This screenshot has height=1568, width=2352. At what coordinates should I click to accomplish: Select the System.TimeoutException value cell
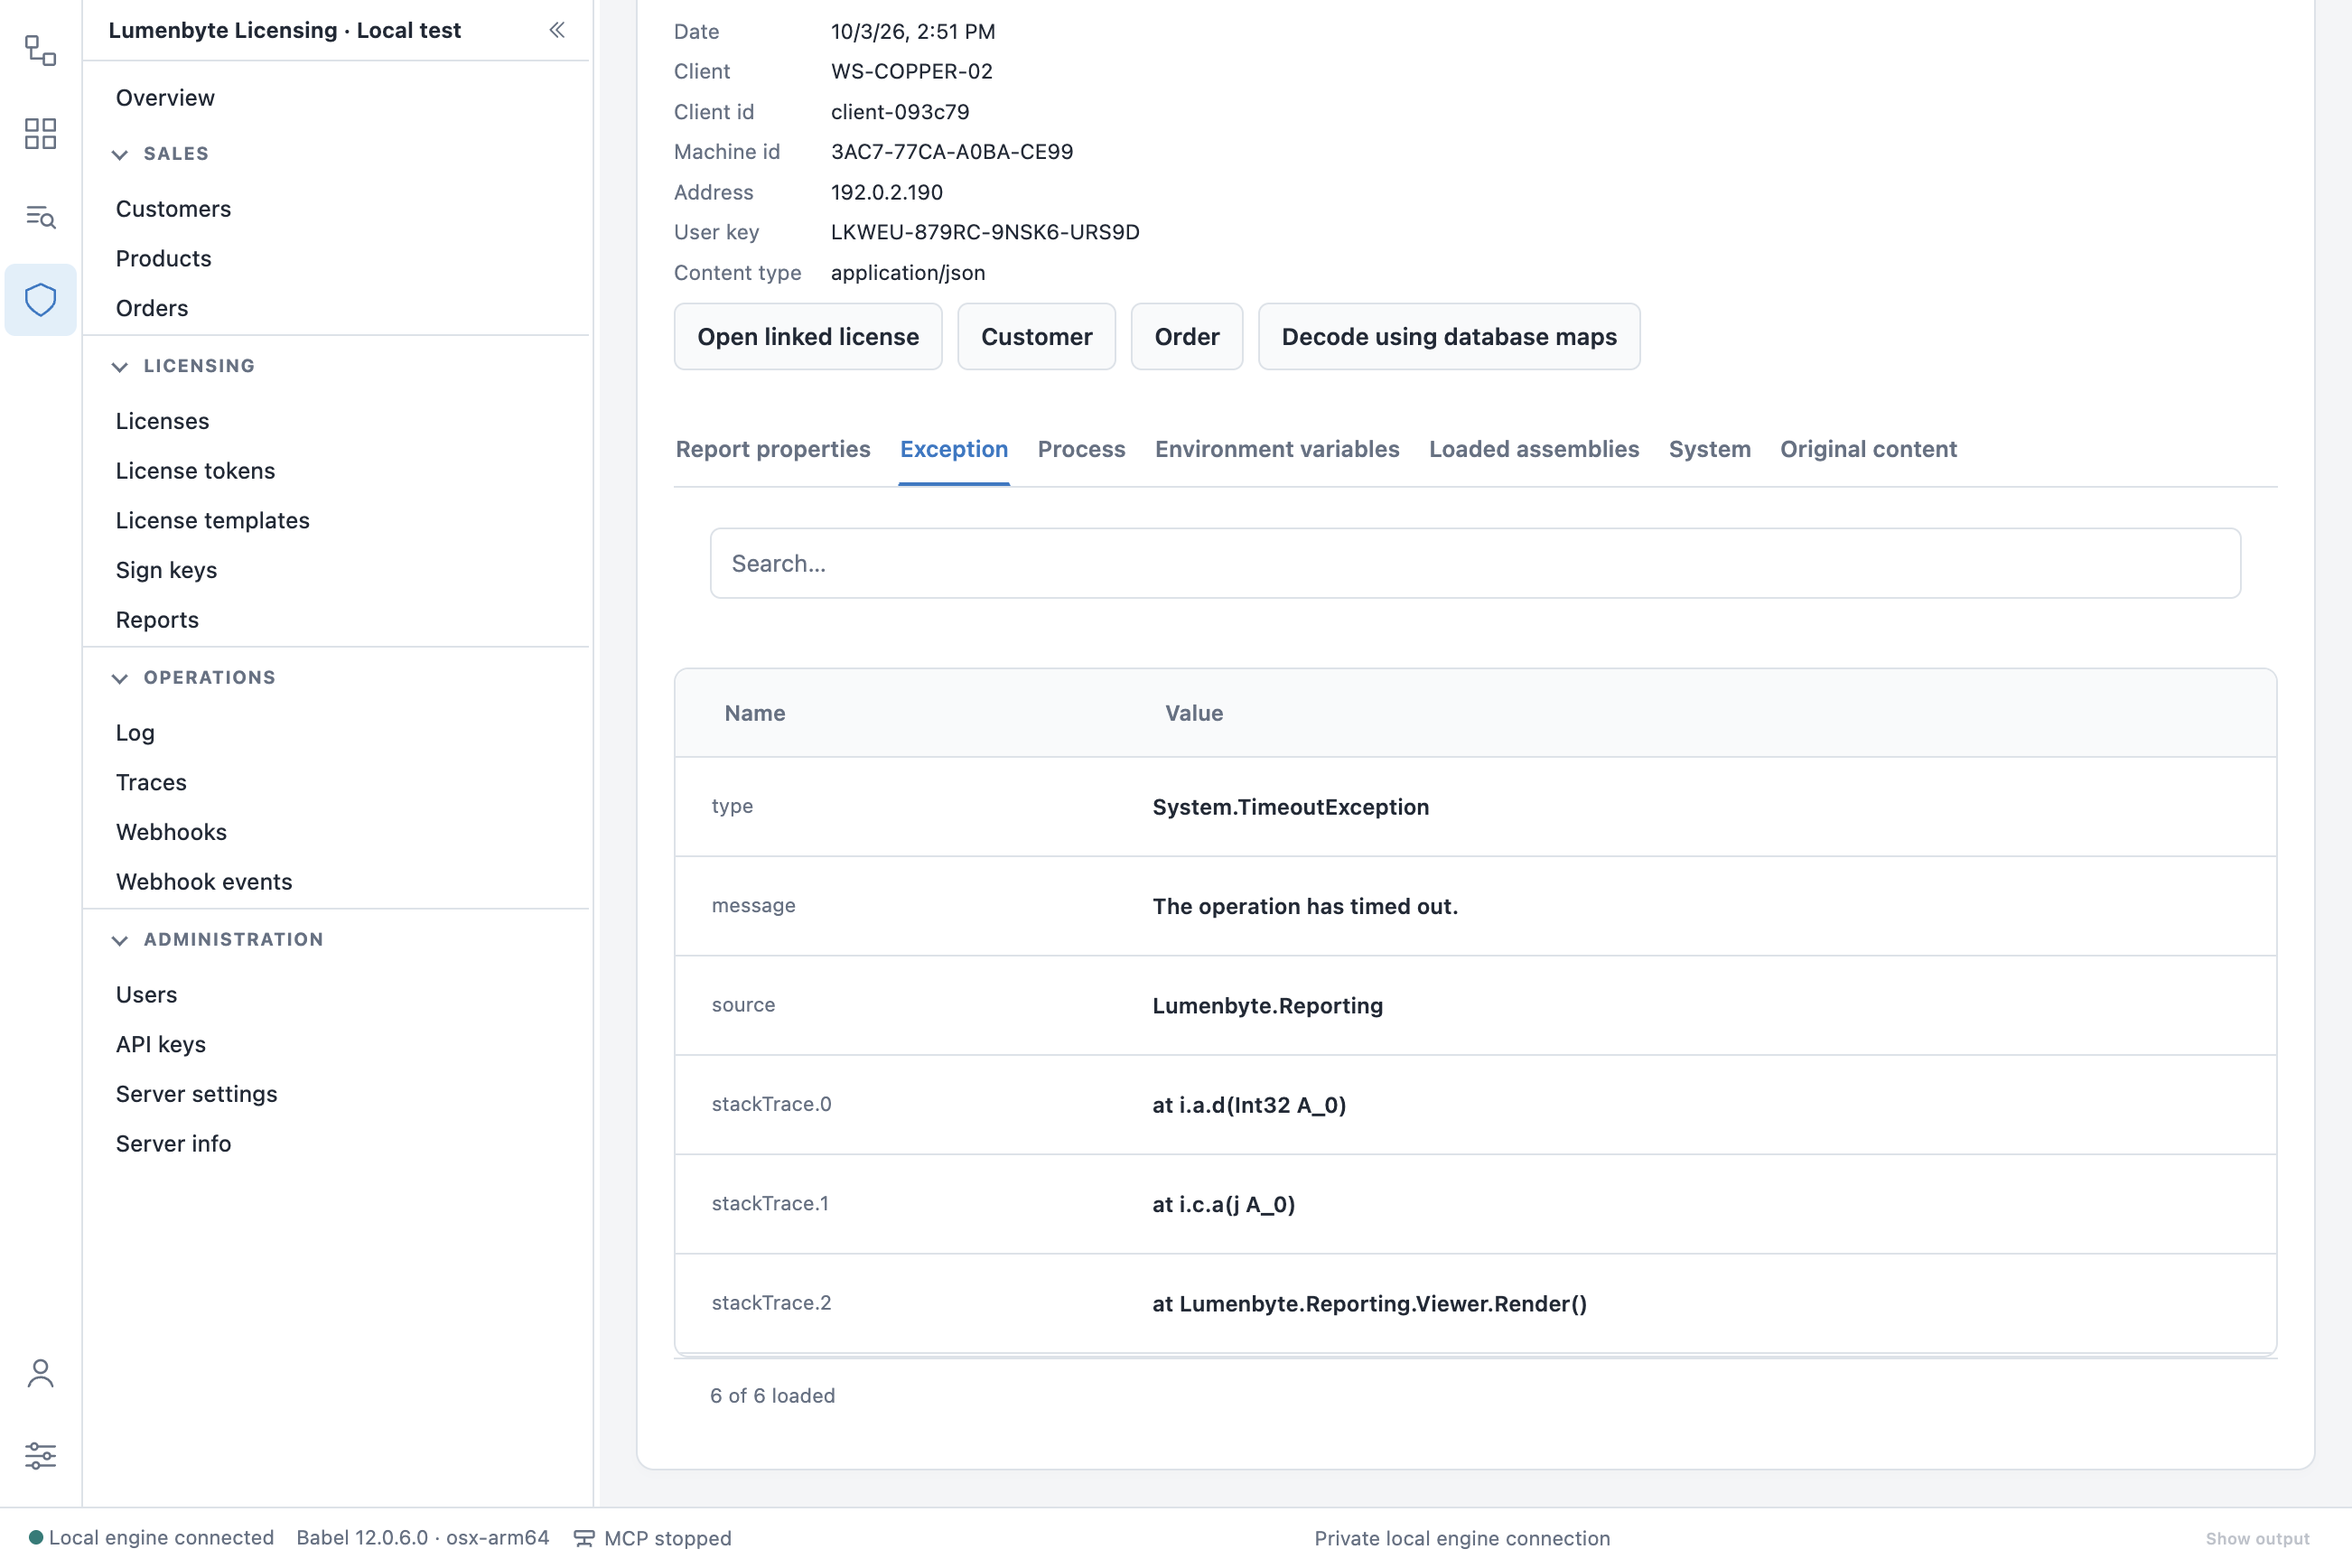[1290, 807]
